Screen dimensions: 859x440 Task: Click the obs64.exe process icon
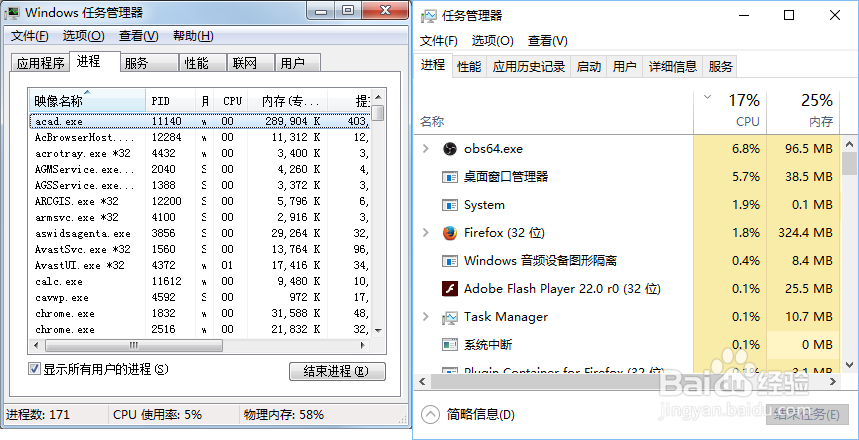coord(450,148)
